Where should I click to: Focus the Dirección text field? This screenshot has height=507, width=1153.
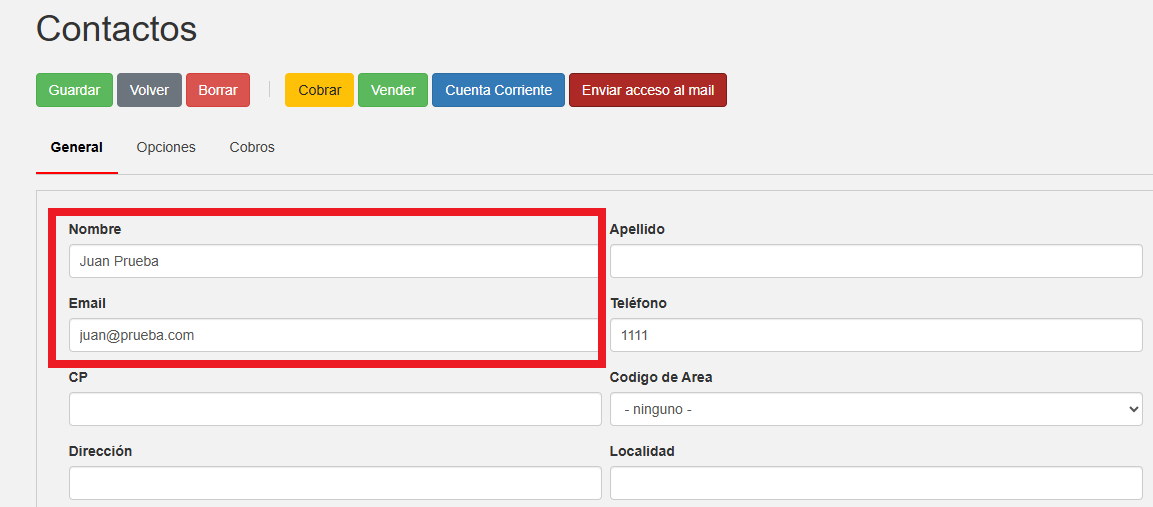[x=334, y=483]
